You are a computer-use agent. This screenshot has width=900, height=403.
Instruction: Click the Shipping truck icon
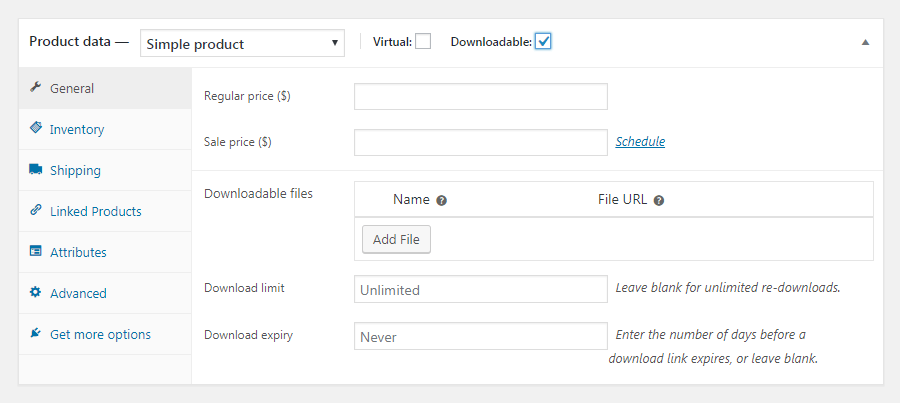coord(36,170)
